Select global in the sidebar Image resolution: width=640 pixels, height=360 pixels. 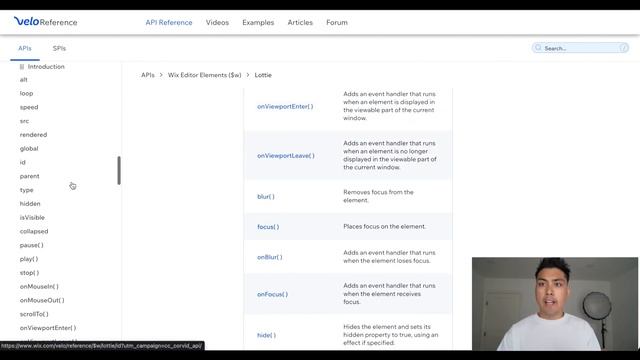29,149
